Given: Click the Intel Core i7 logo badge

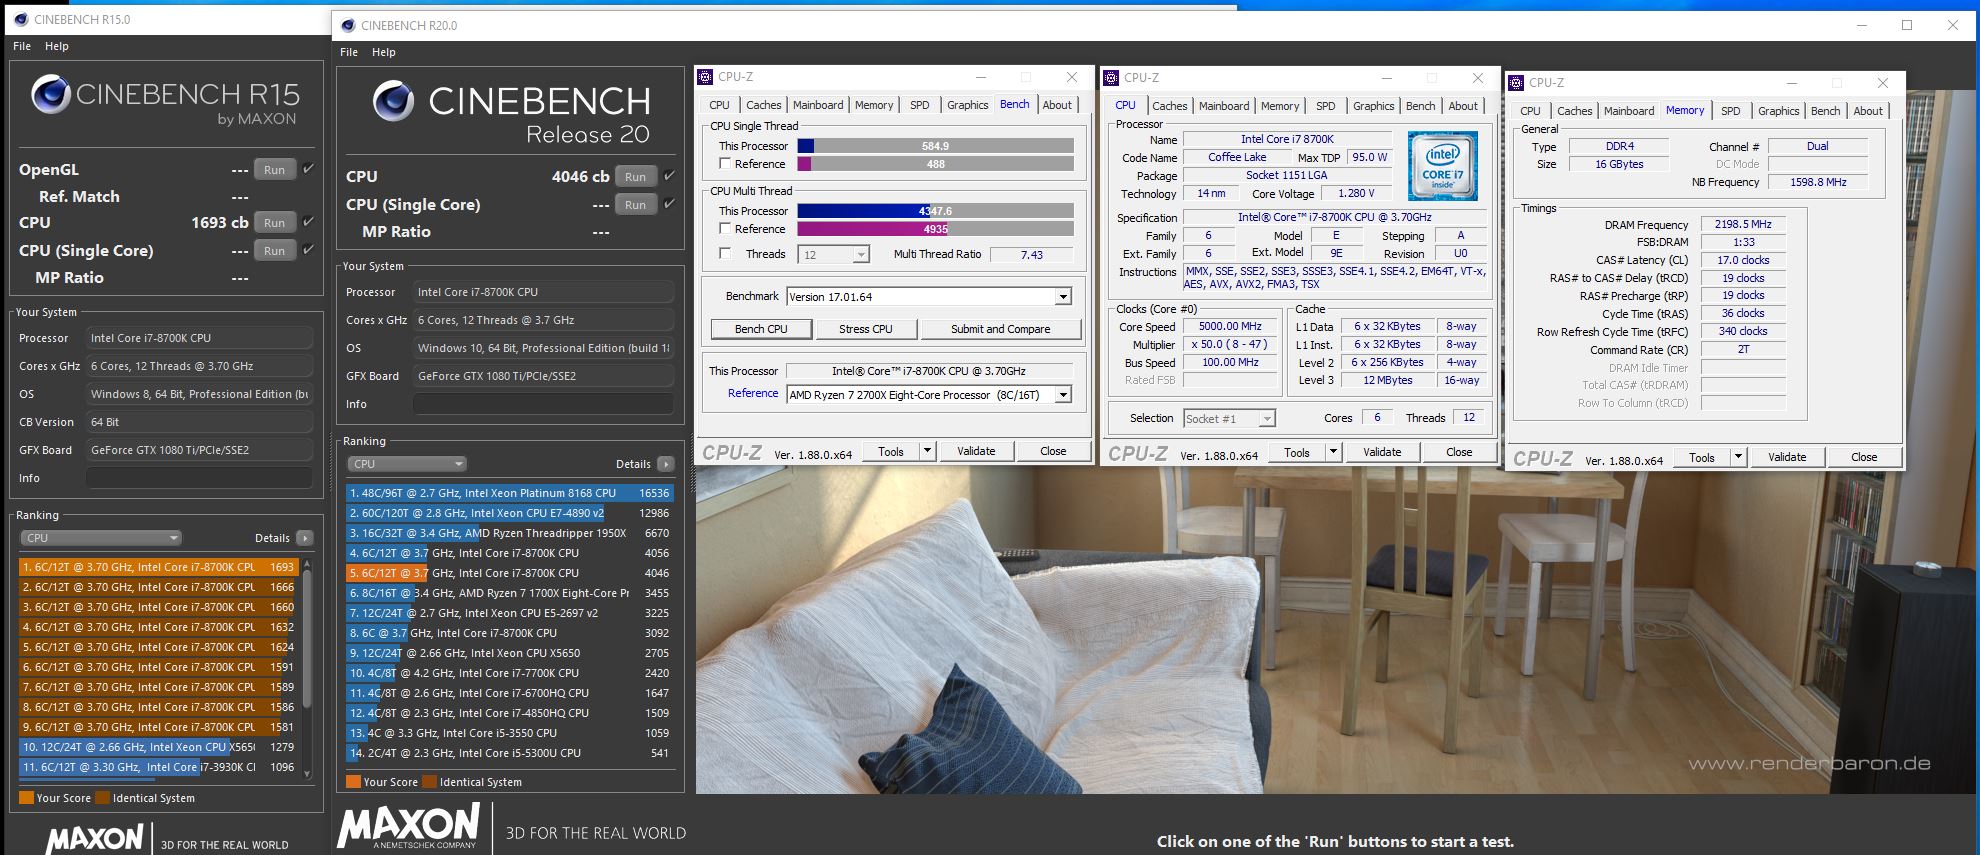Looking at the screenshot, I should click(x=1442, y=166).
